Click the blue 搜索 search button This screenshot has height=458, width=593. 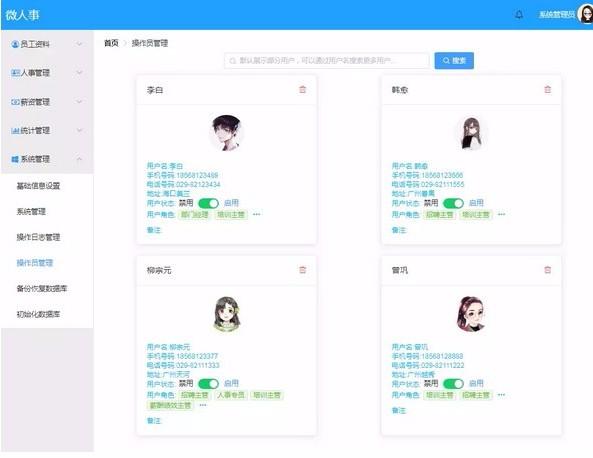coord(454,61)
